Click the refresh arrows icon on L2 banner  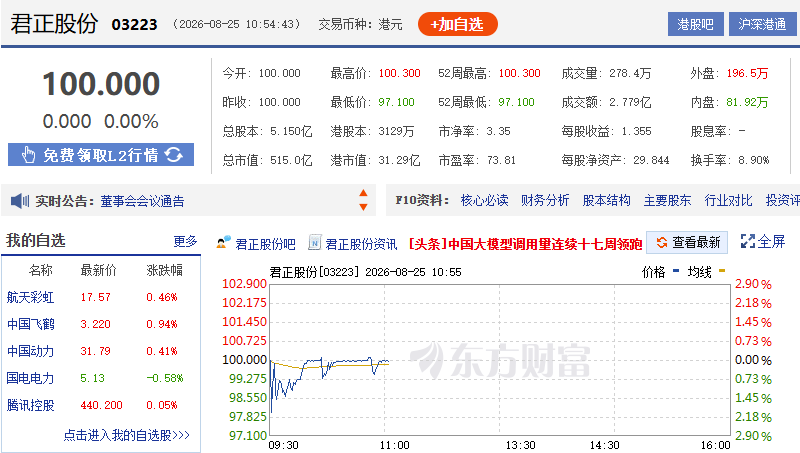(x=173, y=155)
